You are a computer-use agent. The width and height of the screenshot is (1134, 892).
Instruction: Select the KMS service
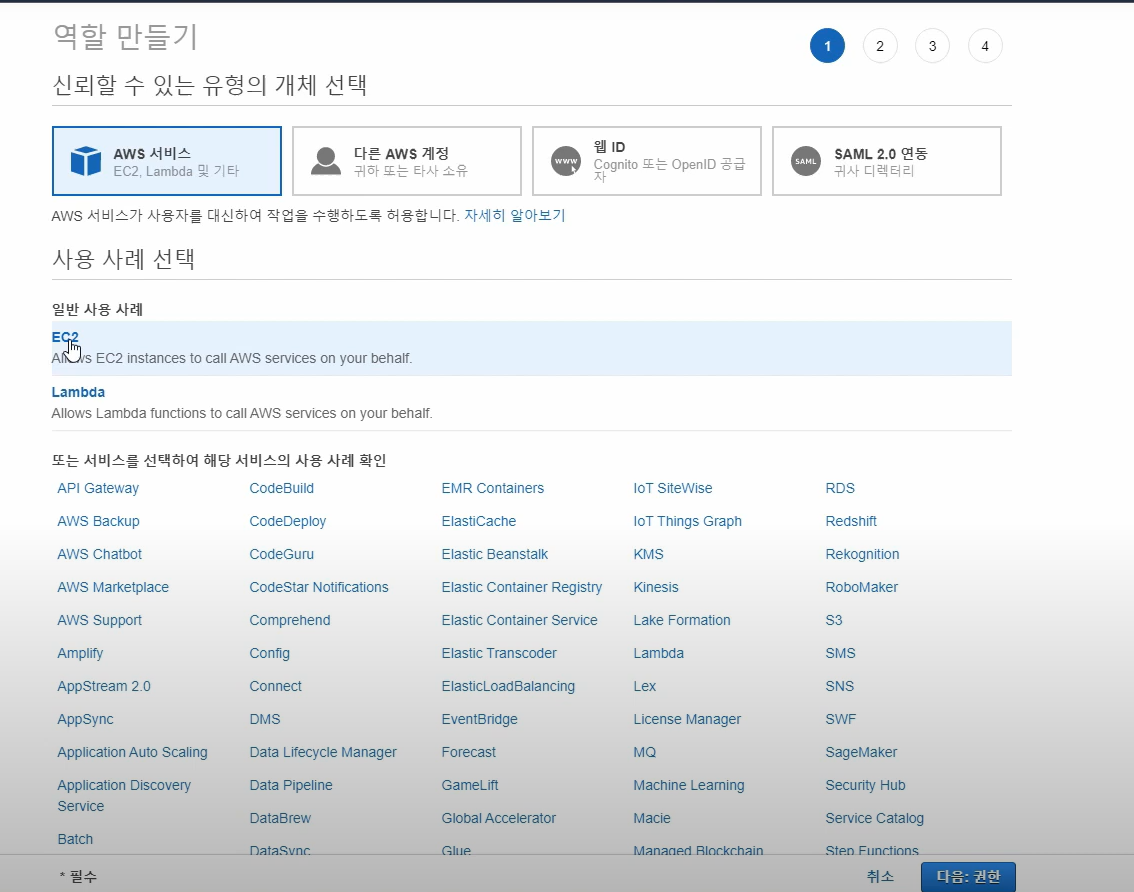pos(649,554)
